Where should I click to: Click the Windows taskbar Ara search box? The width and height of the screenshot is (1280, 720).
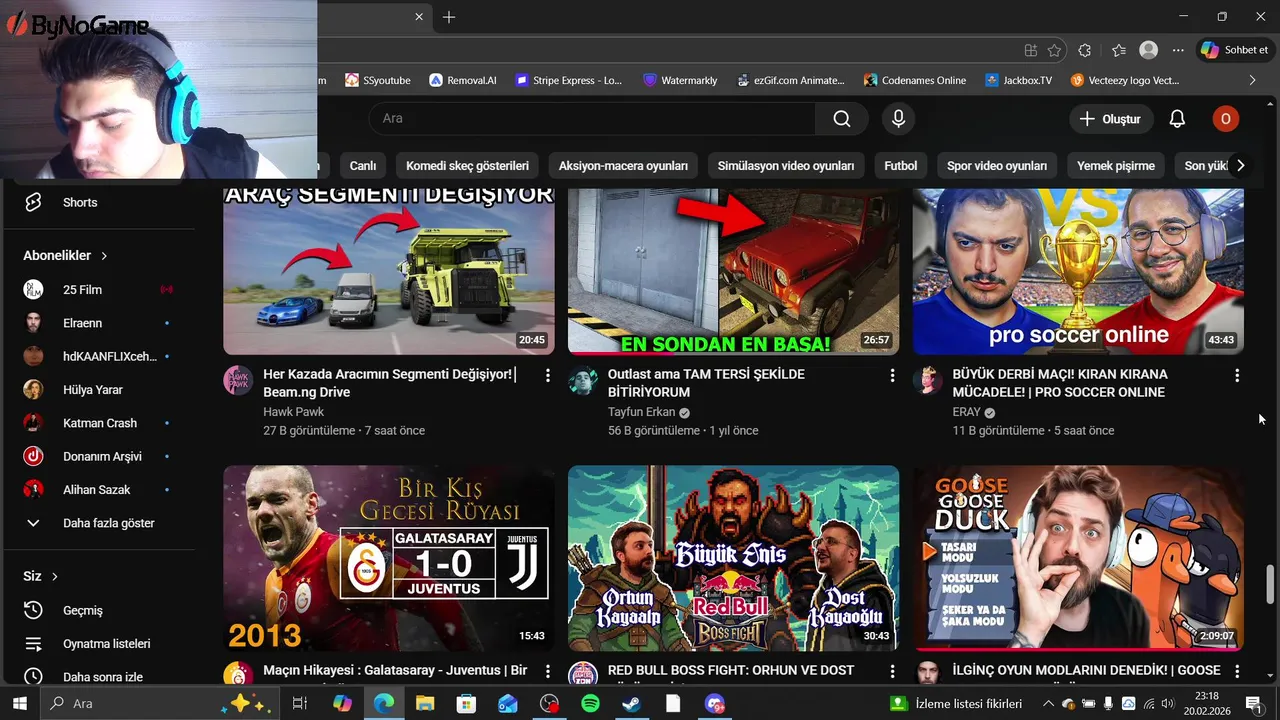point(158,704)
